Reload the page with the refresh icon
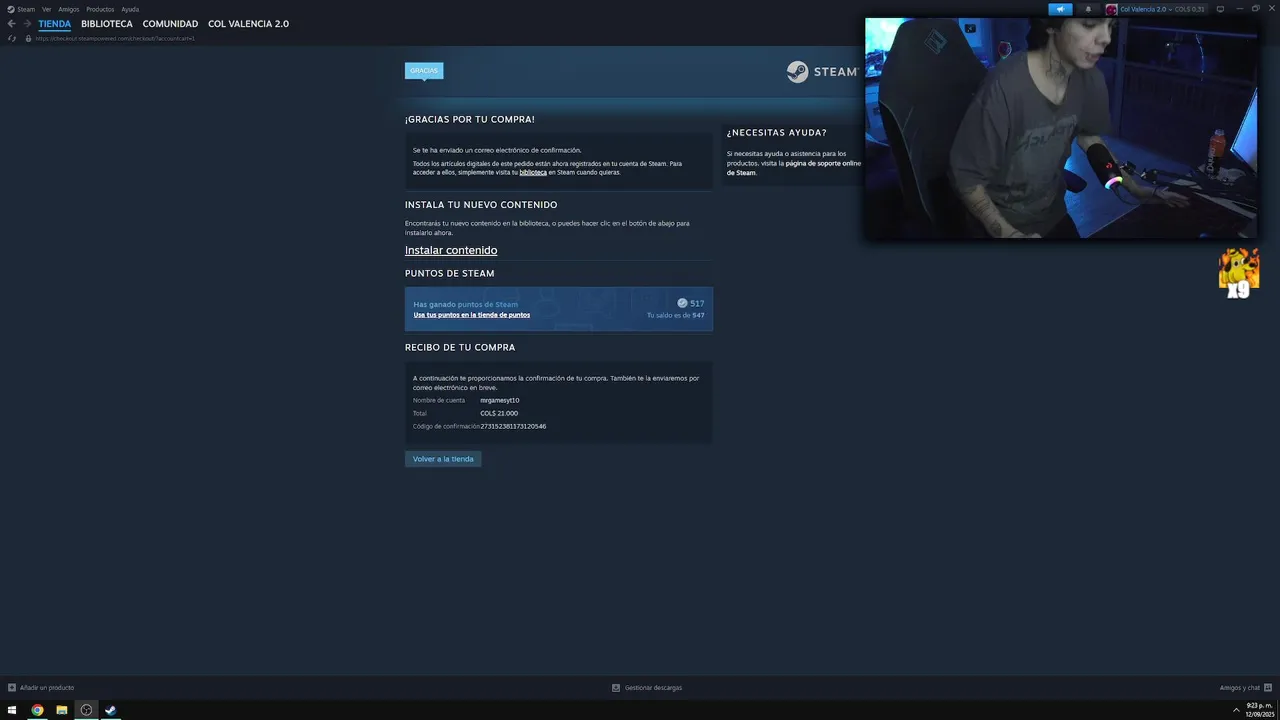 pos(12,38)
